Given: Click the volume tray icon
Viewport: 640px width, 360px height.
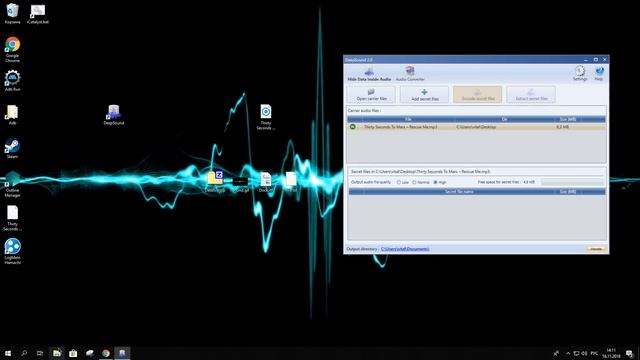Looking at the screenshot, I should 584,353.
